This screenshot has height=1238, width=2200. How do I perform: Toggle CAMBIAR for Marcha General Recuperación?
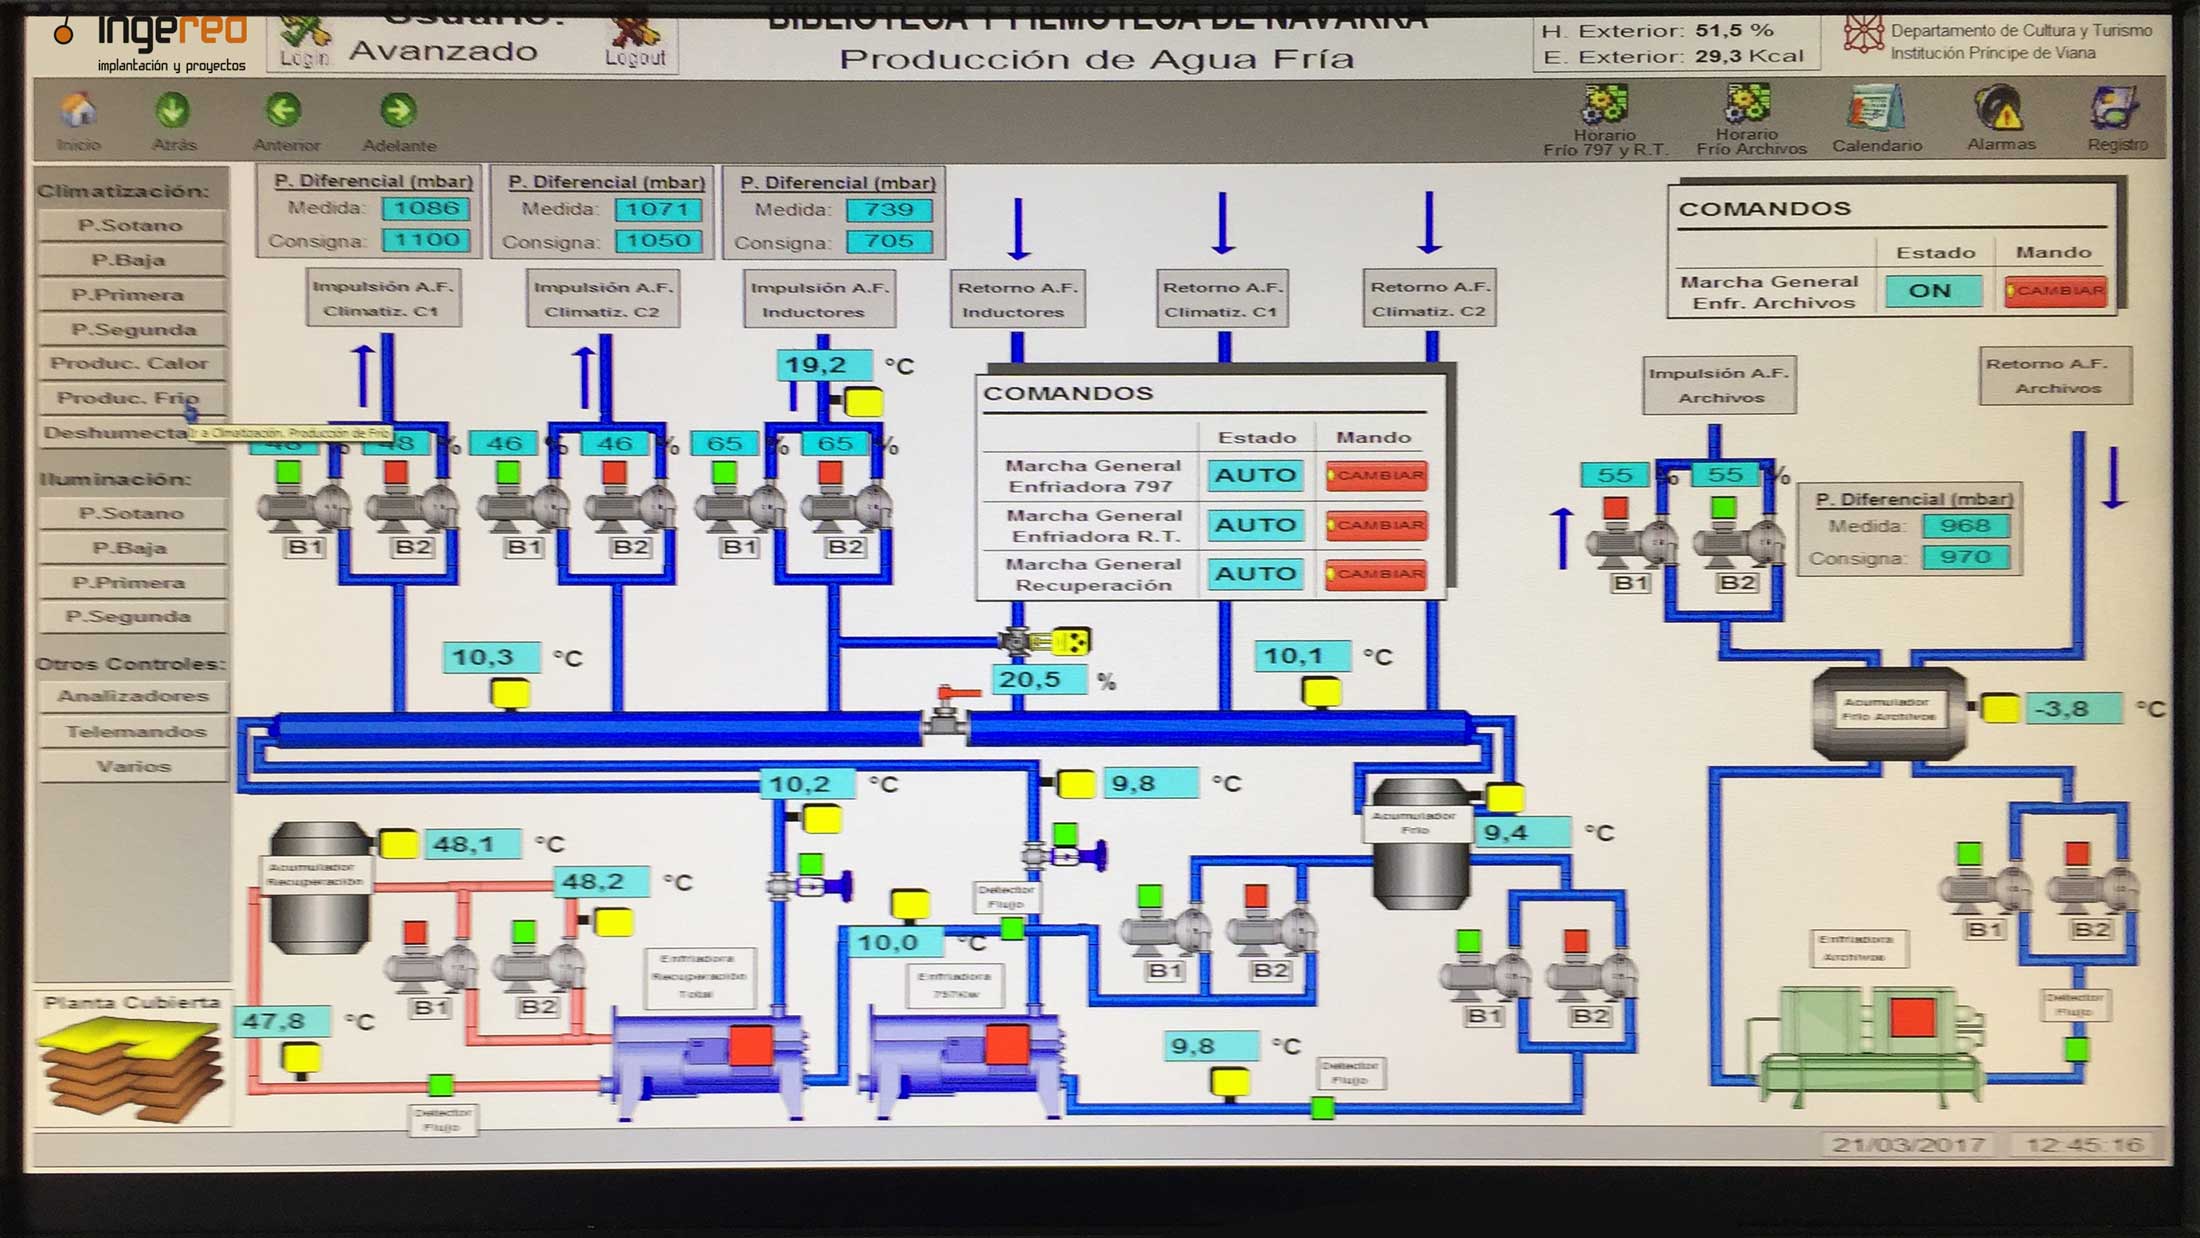pyautogui.click(x=1376, y=574)
